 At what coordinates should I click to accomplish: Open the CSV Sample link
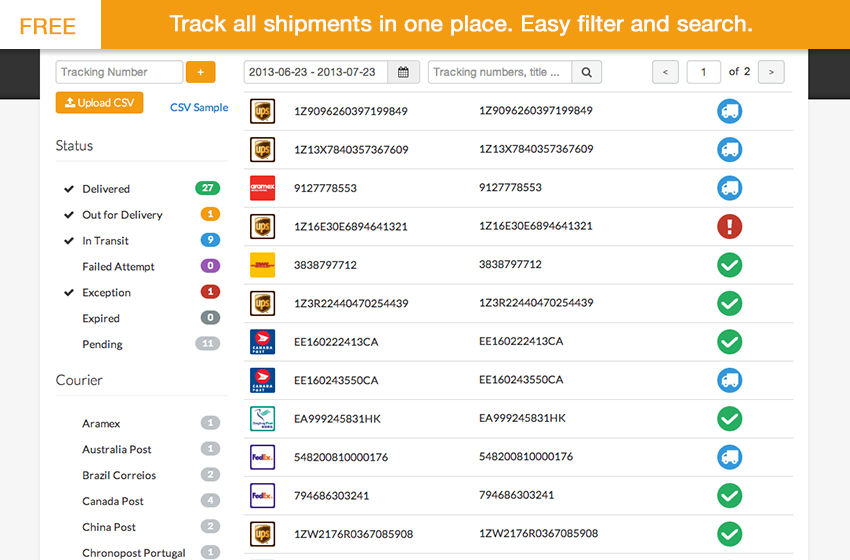(199, 108)
